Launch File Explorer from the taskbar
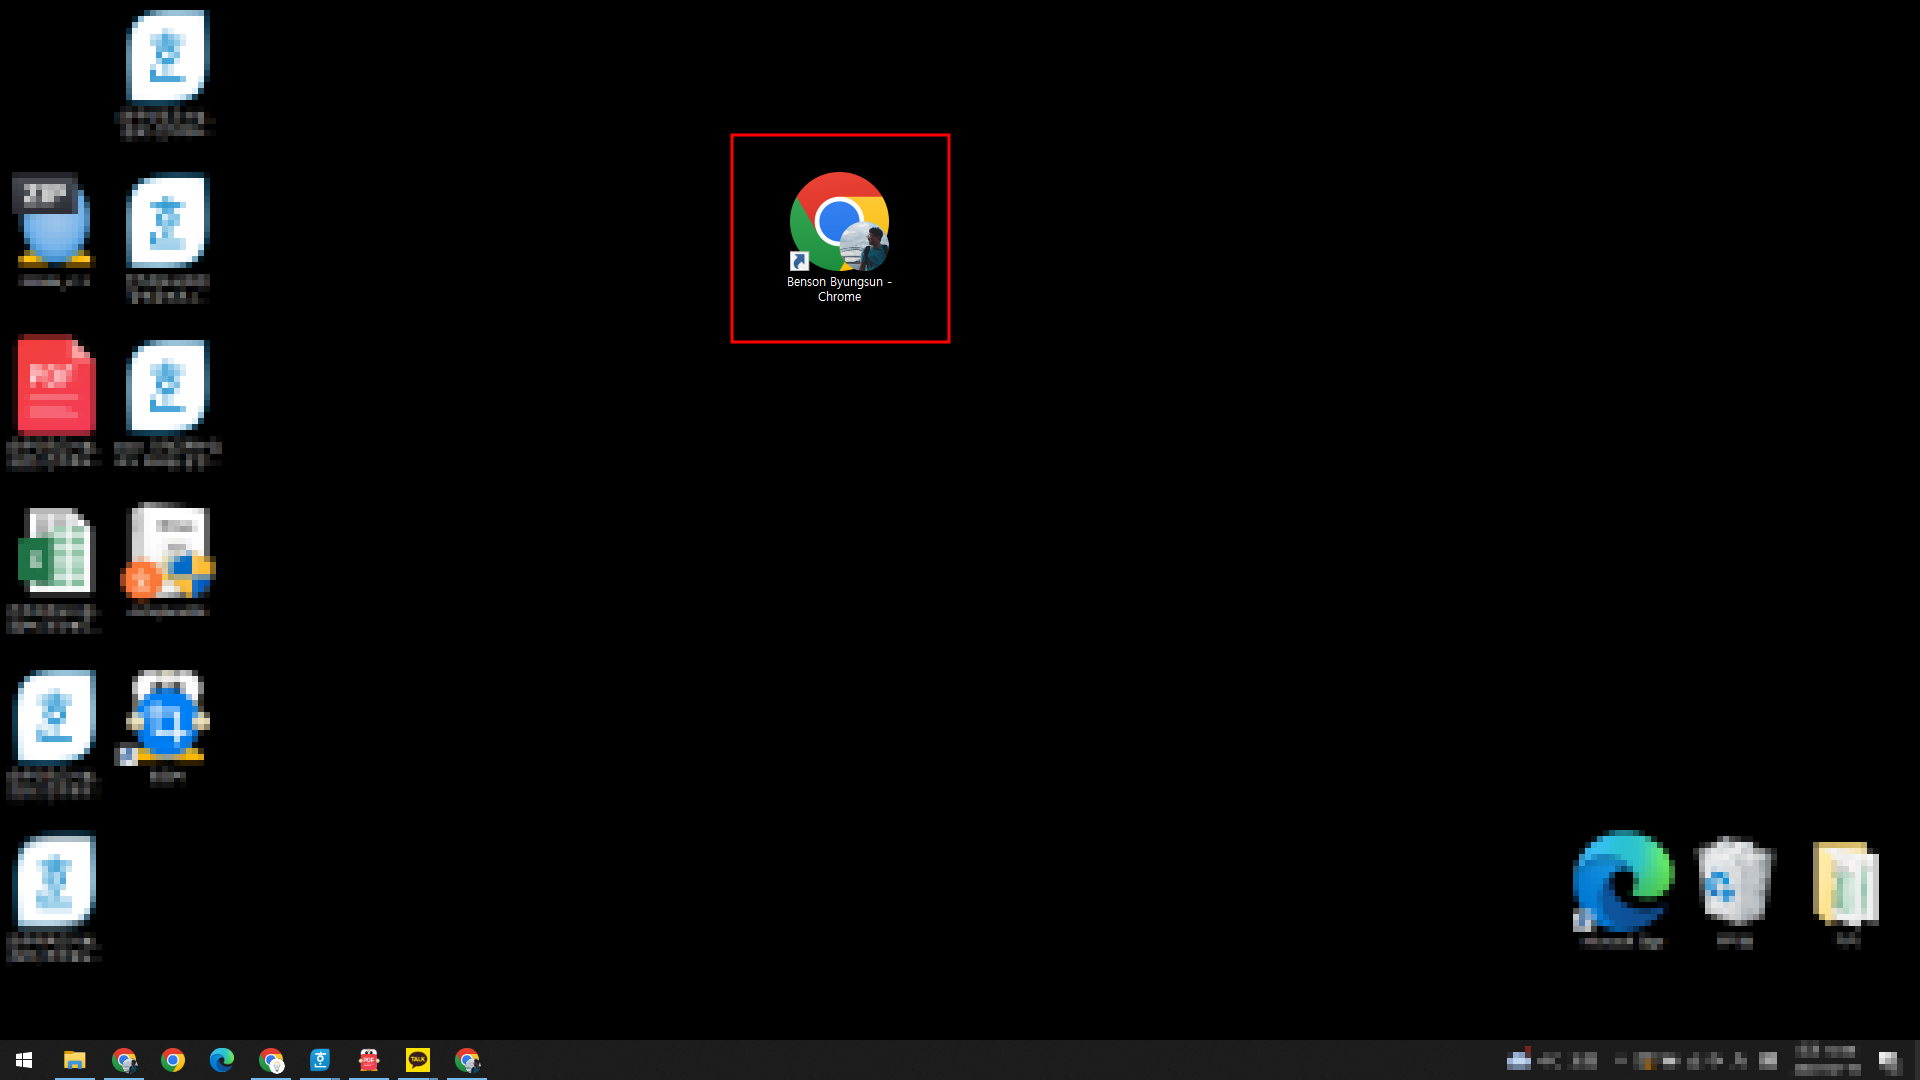Screen dimensions: 1920x1080 pyautogui.click(x=75, y=1060)
